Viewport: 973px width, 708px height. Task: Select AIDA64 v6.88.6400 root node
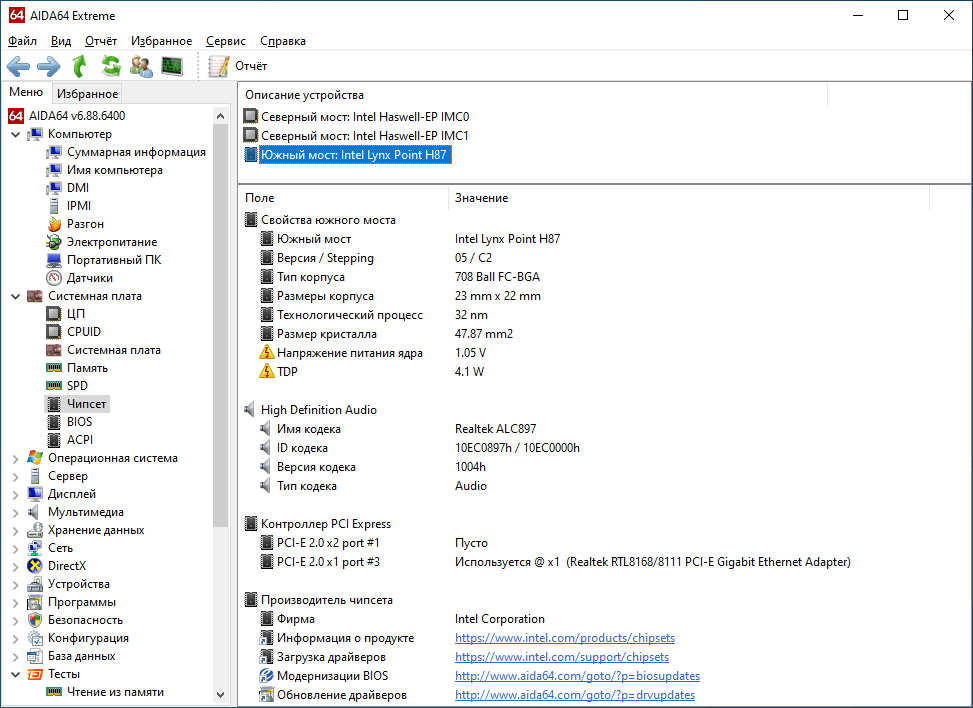point(66,116)
